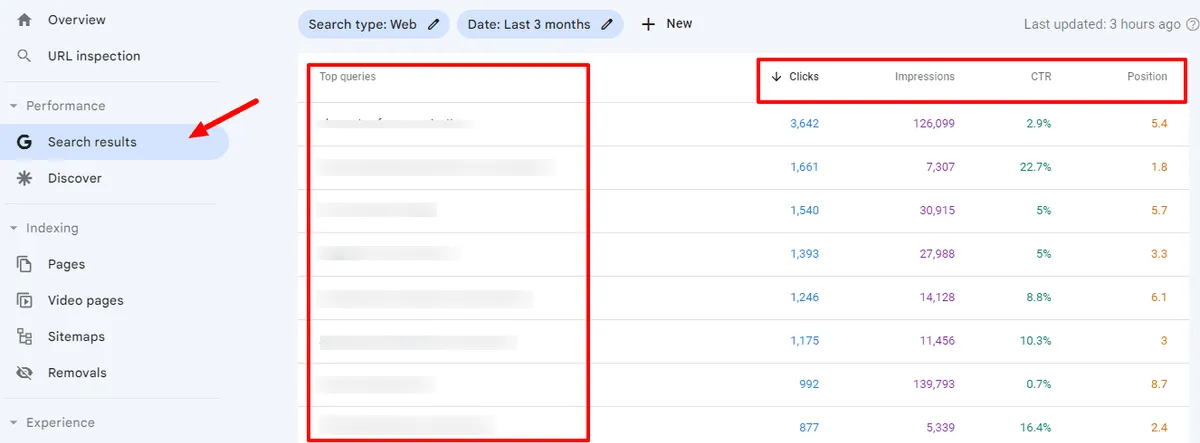Select the 126,099 impressions cell
The width and height of the screenshot is (1200, 443).
point(934,124)
